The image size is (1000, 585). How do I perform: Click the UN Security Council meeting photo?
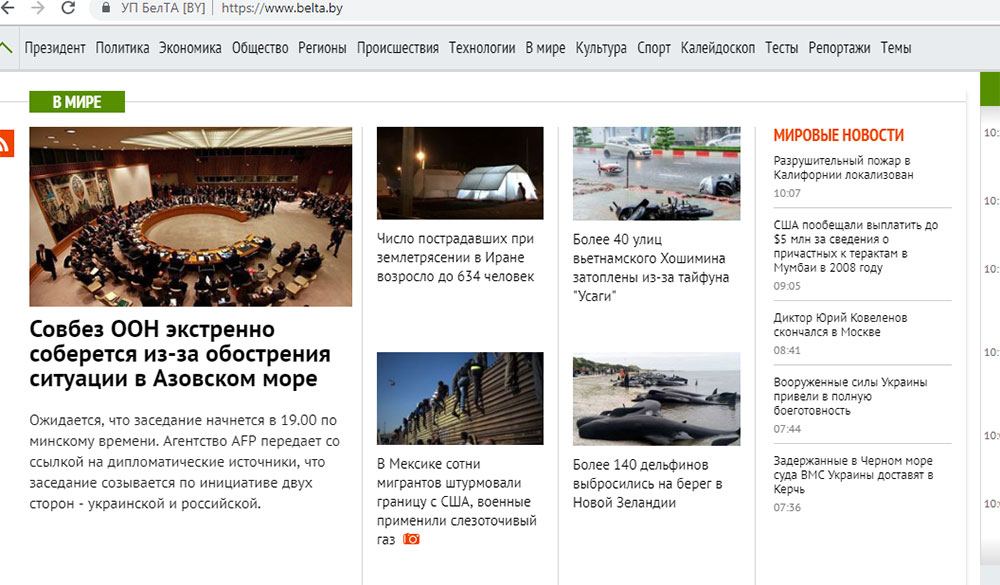pos(190,216)
